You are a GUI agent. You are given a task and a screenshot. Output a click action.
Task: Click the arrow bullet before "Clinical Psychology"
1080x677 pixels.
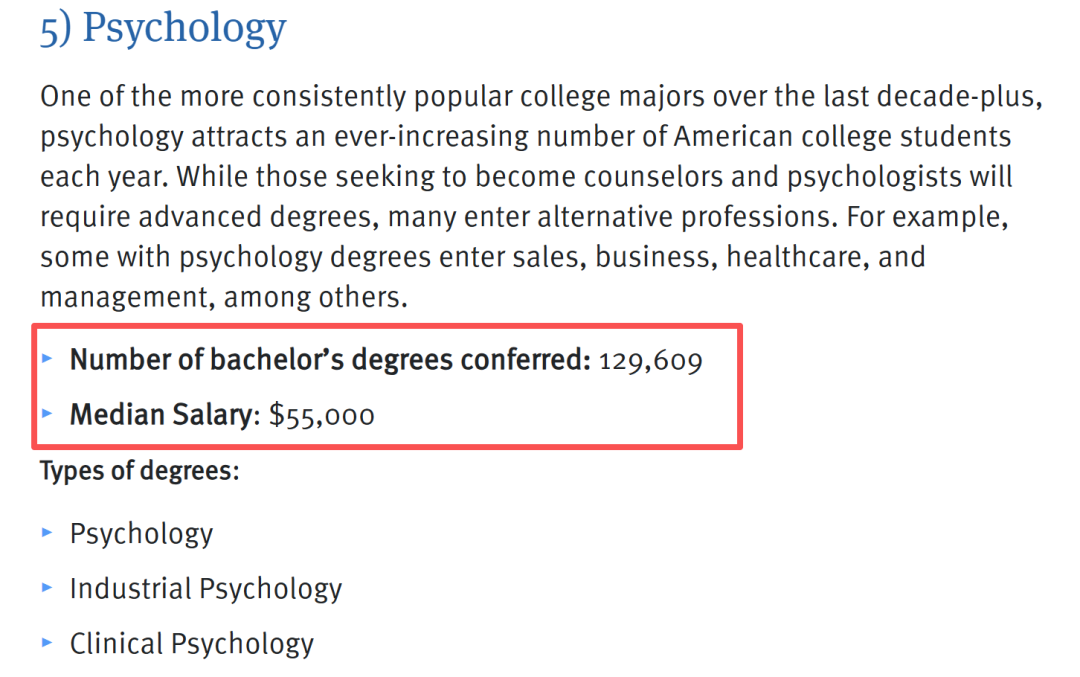pos(48,642)
